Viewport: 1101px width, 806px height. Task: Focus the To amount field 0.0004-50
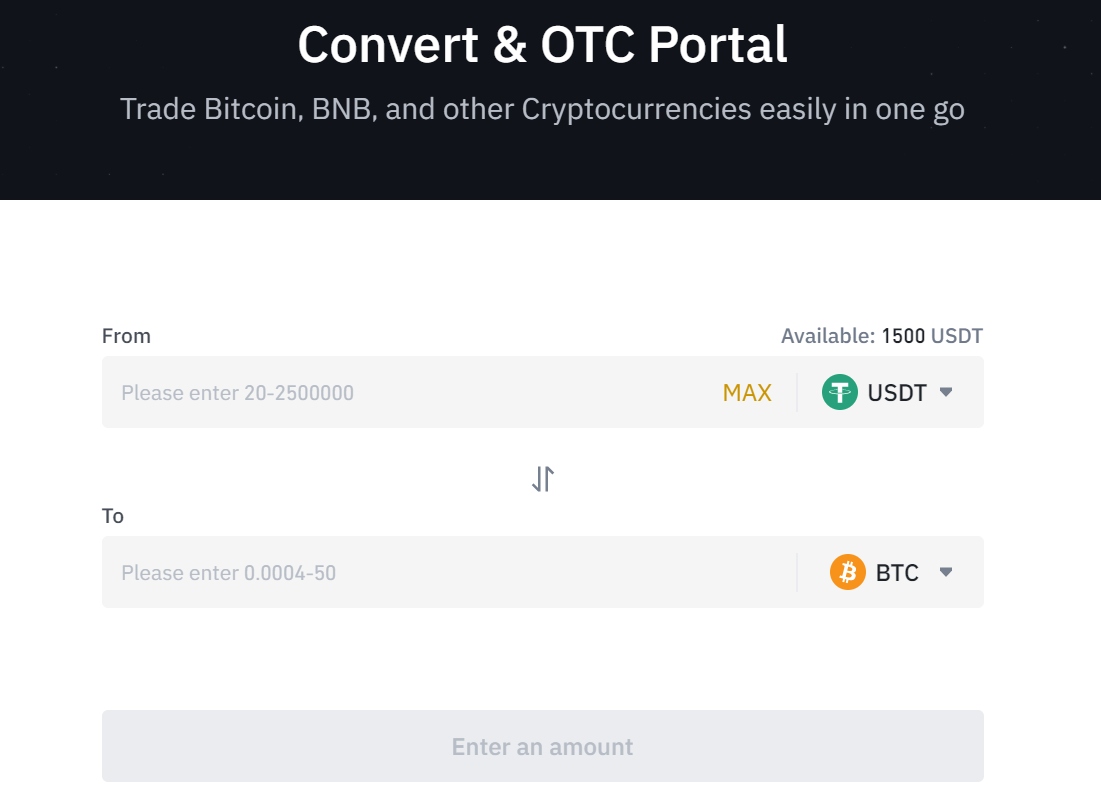[400, 572]
